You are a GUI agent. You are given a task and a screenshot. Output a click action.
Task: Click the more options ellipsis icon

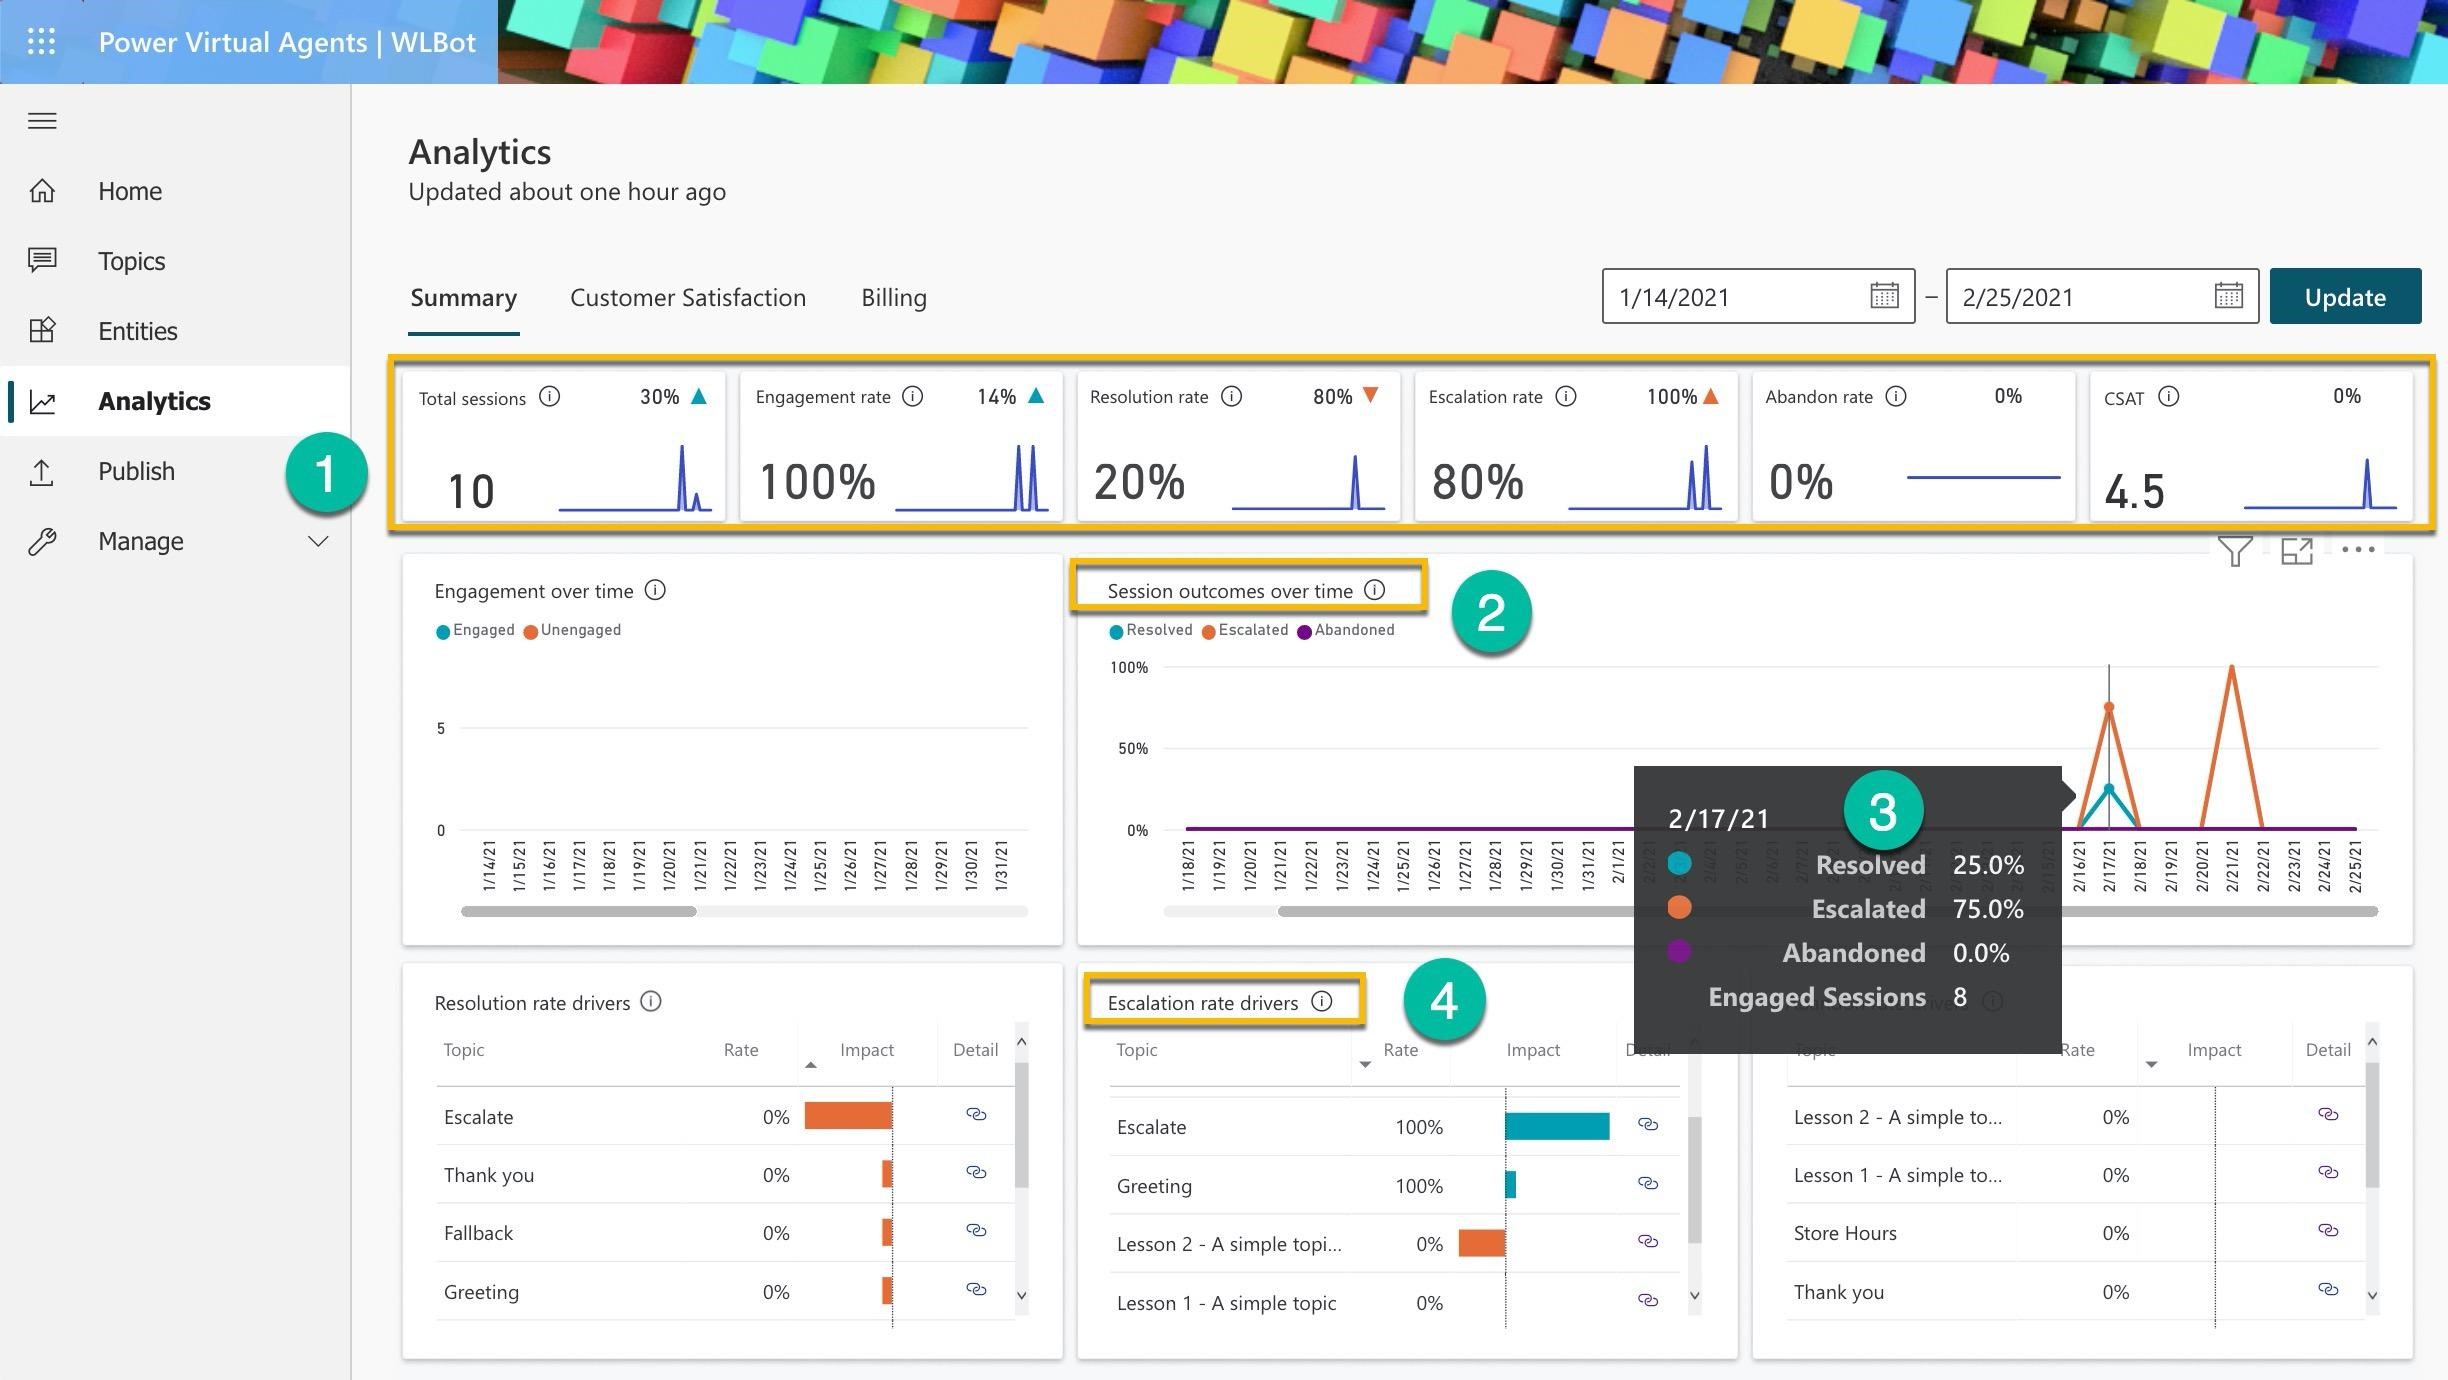pos(2357,551)
